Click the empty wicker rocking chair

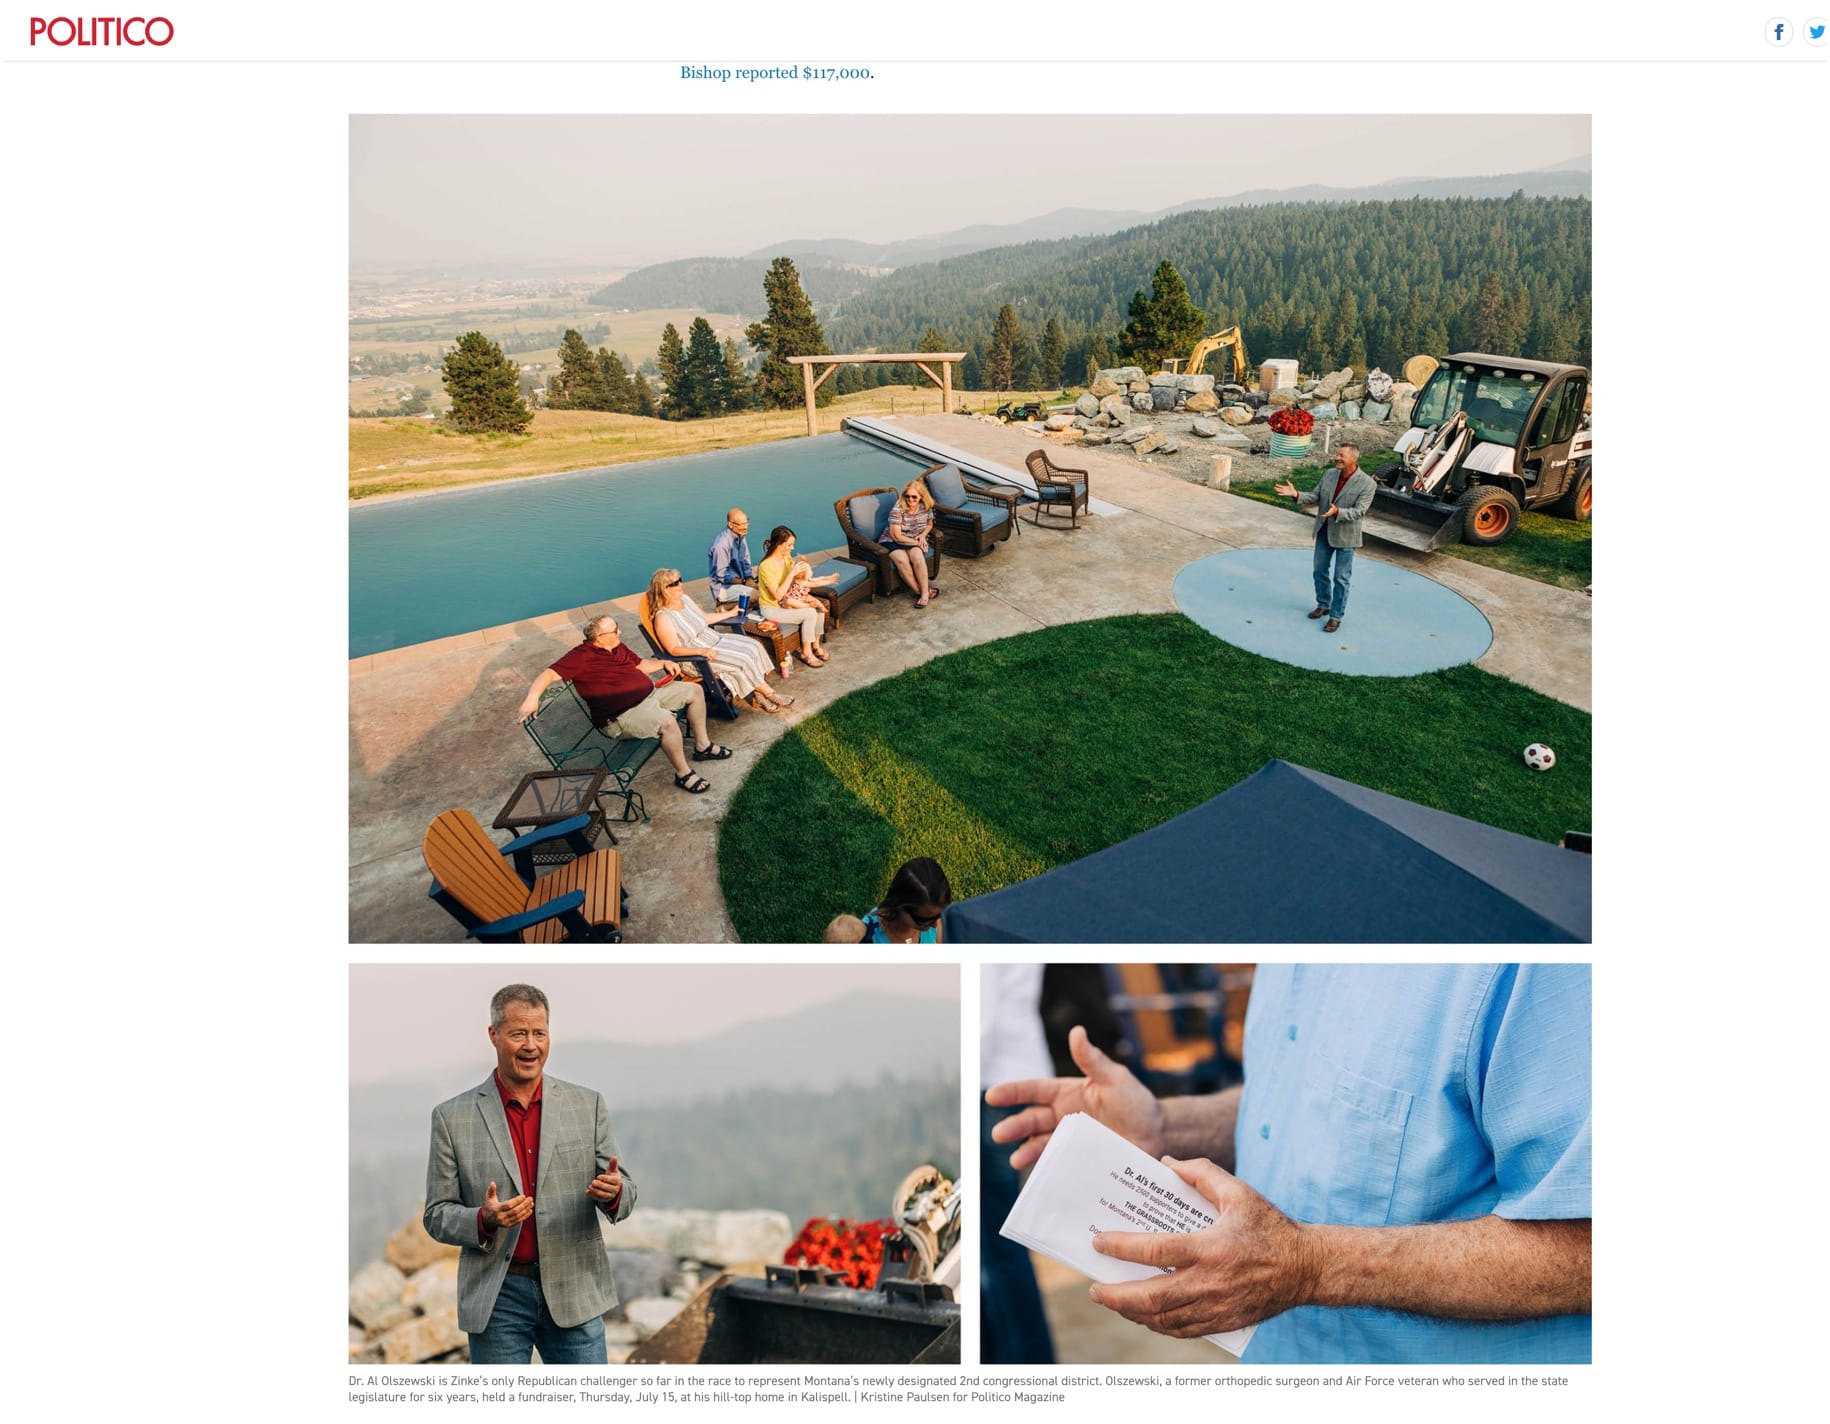click(1056, 487)
